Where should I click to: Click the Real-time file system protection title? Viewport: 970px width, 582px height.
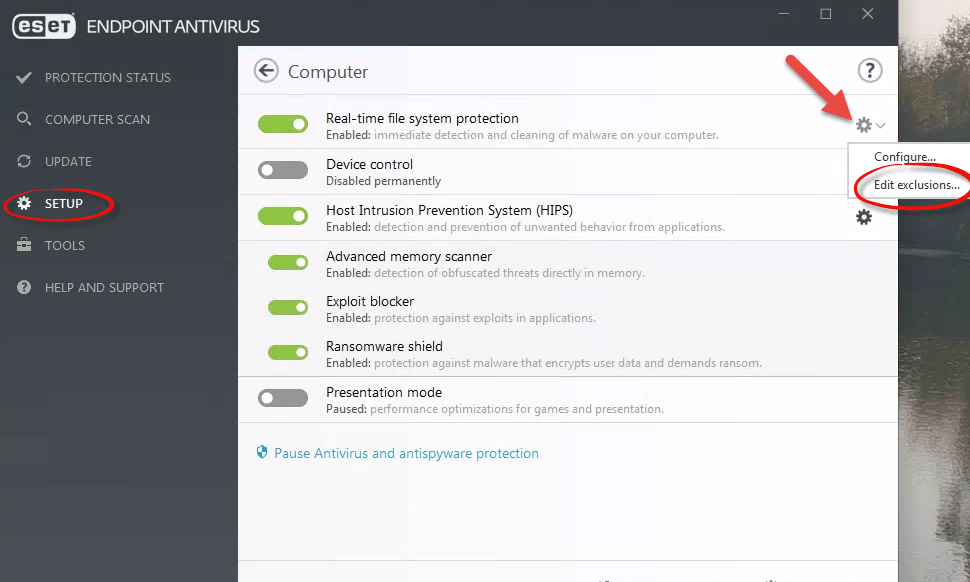422,118
